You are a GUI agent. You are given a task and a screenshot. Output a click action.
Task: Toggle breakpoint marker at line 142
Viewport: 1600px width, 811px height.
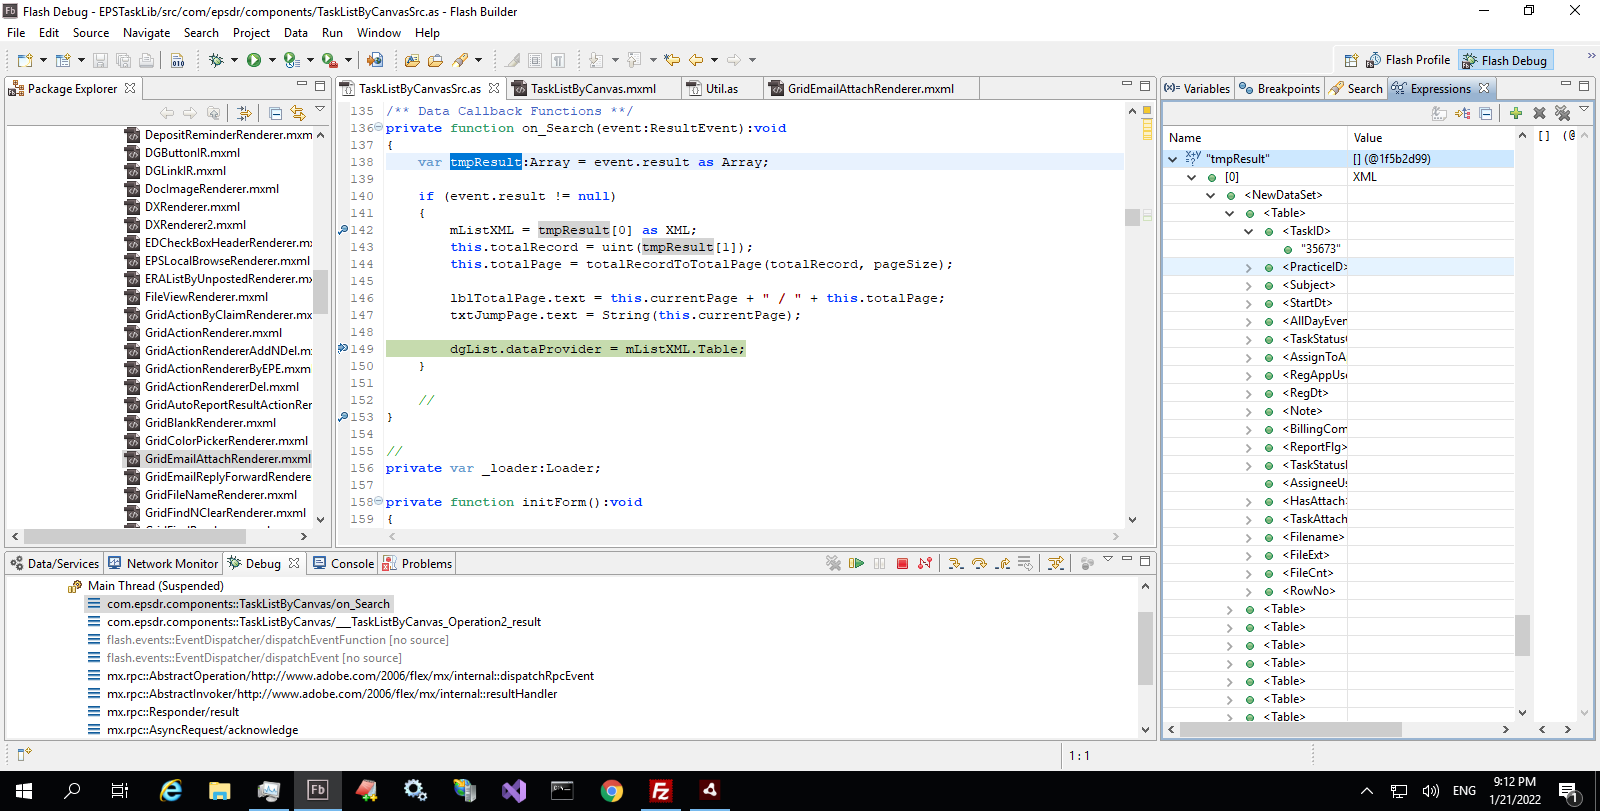pos(343,230)
